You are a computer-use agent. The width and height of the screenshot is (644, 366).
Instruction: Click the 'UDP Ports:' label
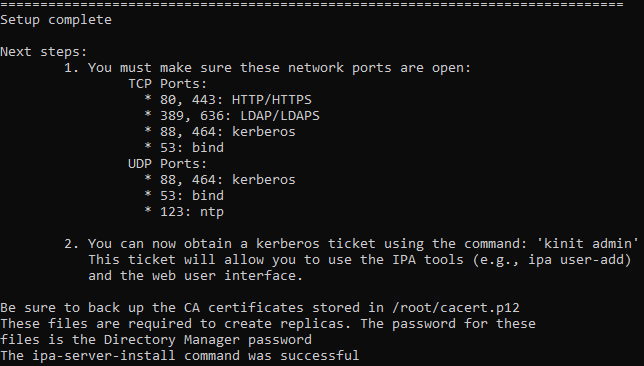pyautogui.click(x=168, y=164)
